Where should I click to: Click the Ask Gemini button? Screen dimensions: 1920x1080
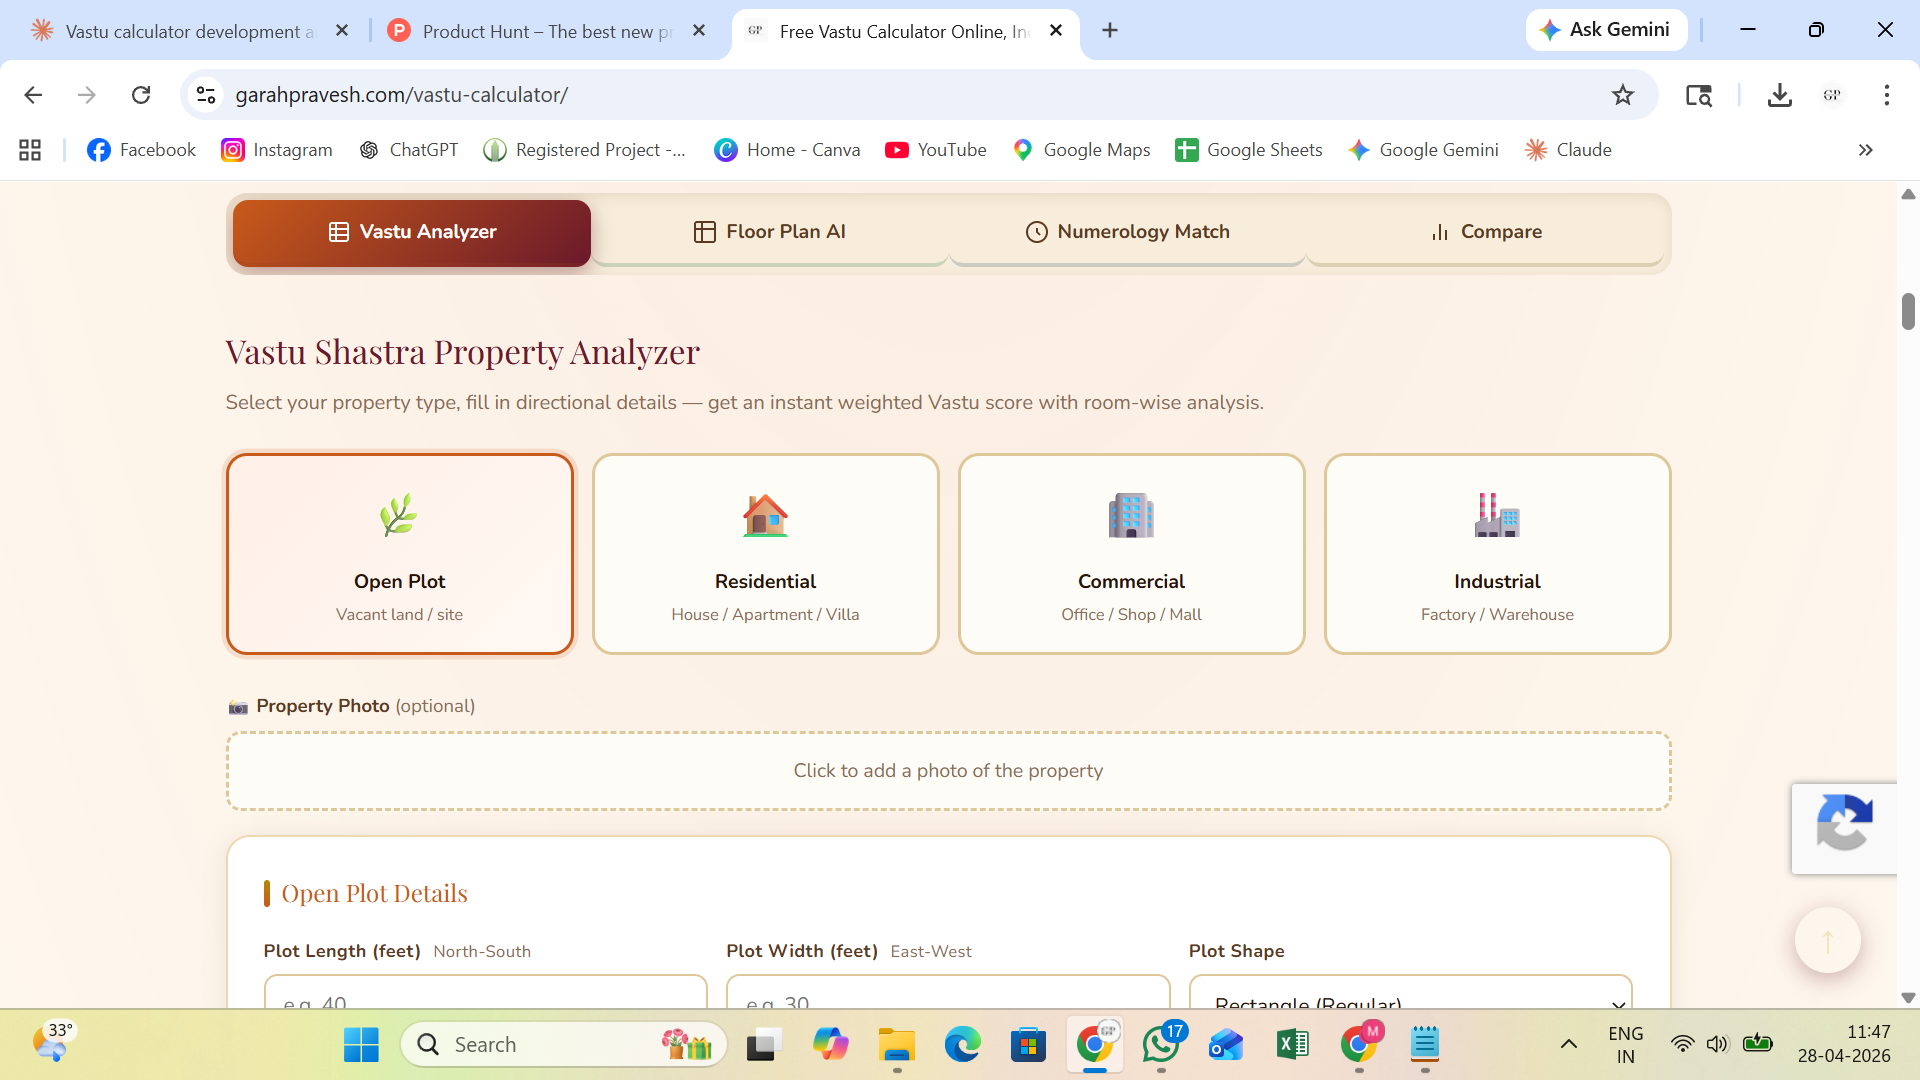[x=1605, y=30]
